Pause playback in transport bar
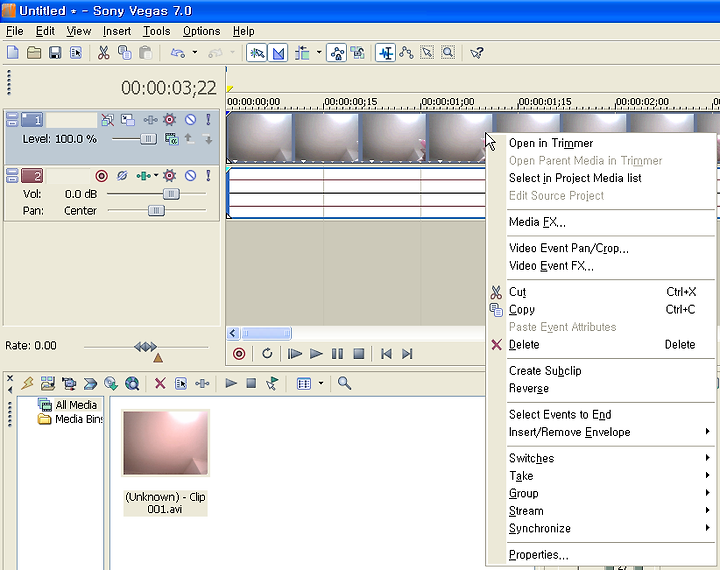Screen dimensions: 720x570 pos(338,354)
